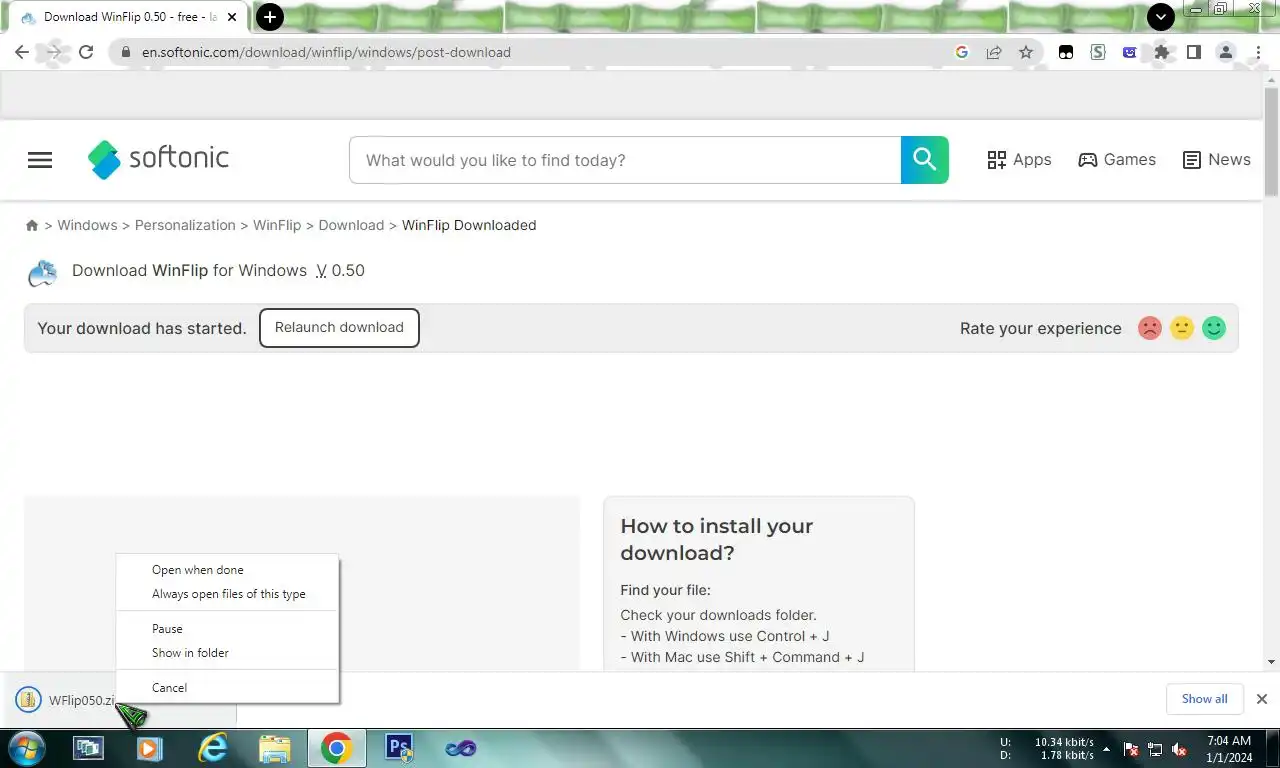The image size is (1280, 768).
Task: Open the new tab plus button
Action: tap(269, 17)
